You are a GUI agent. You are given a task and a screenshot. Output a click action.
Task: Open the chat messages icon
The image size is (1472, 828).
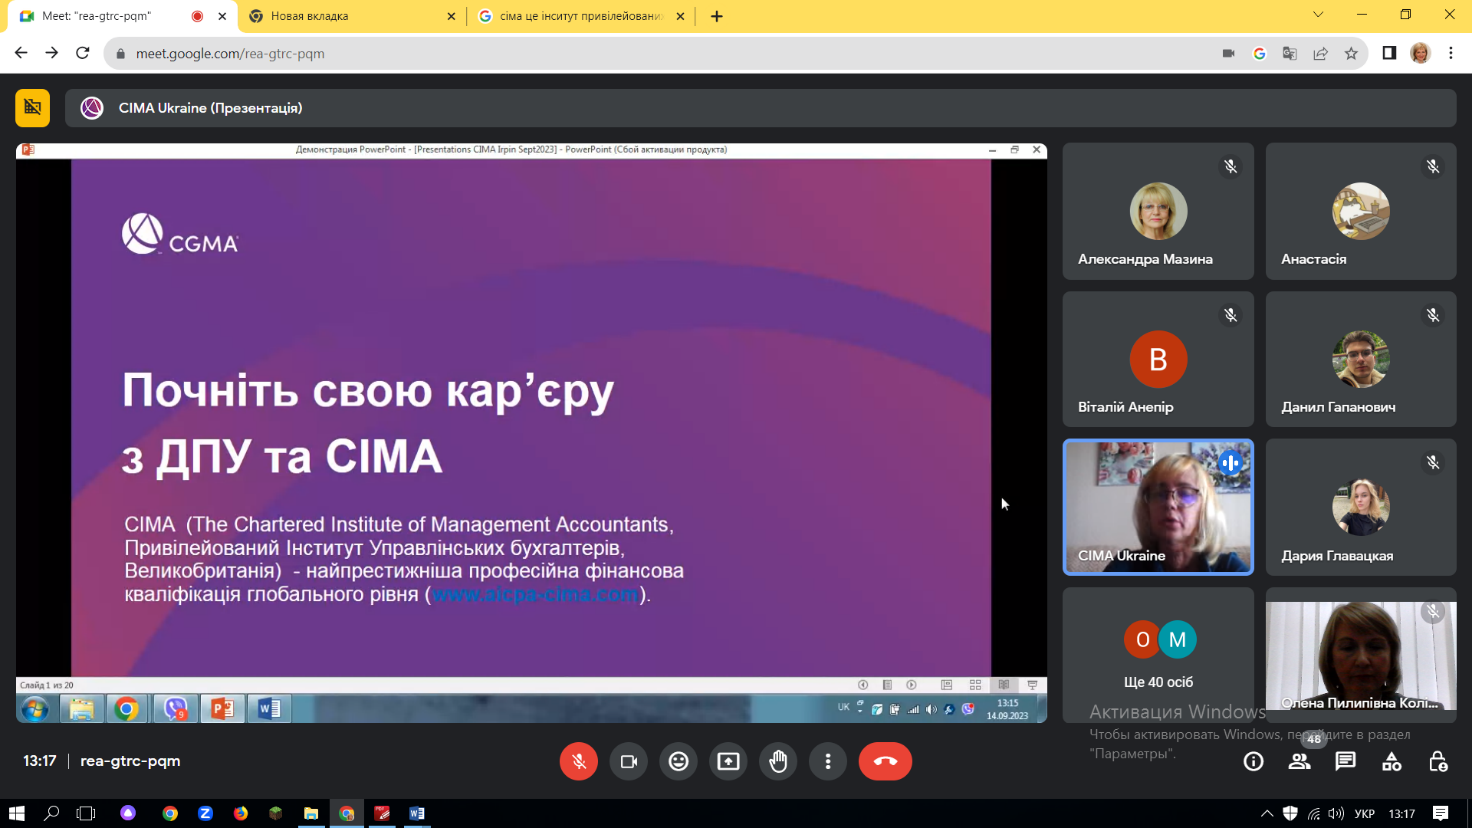(x=1345, y=761)
